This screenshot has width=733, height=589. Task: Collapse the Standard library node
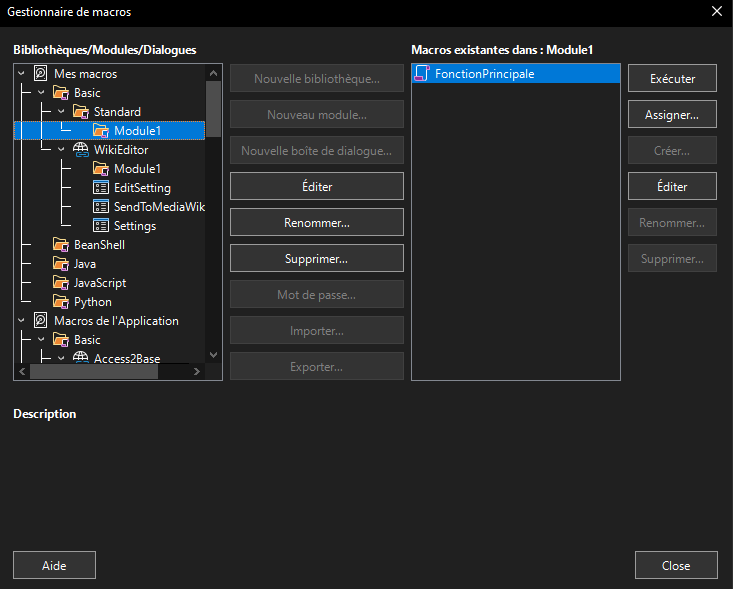(60, 112)
